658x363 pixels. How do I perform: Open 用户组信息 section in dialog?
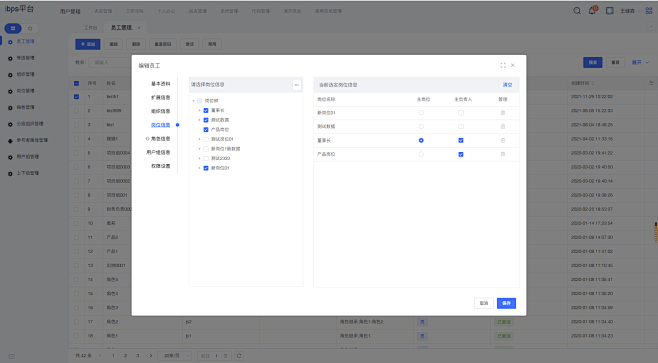point(158,153)
